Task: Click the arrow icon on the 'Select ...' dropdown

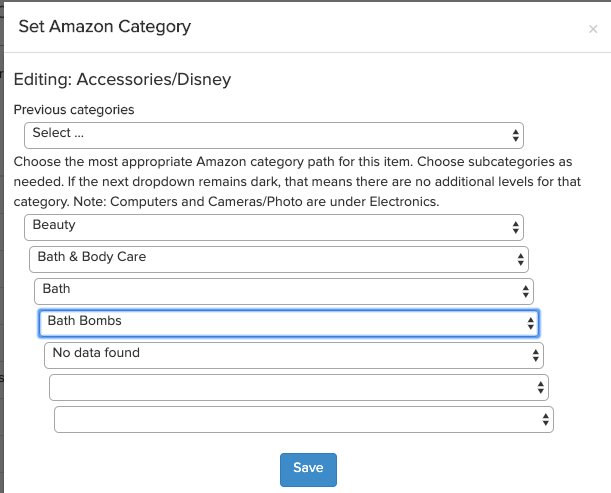Action: (515, 135)
